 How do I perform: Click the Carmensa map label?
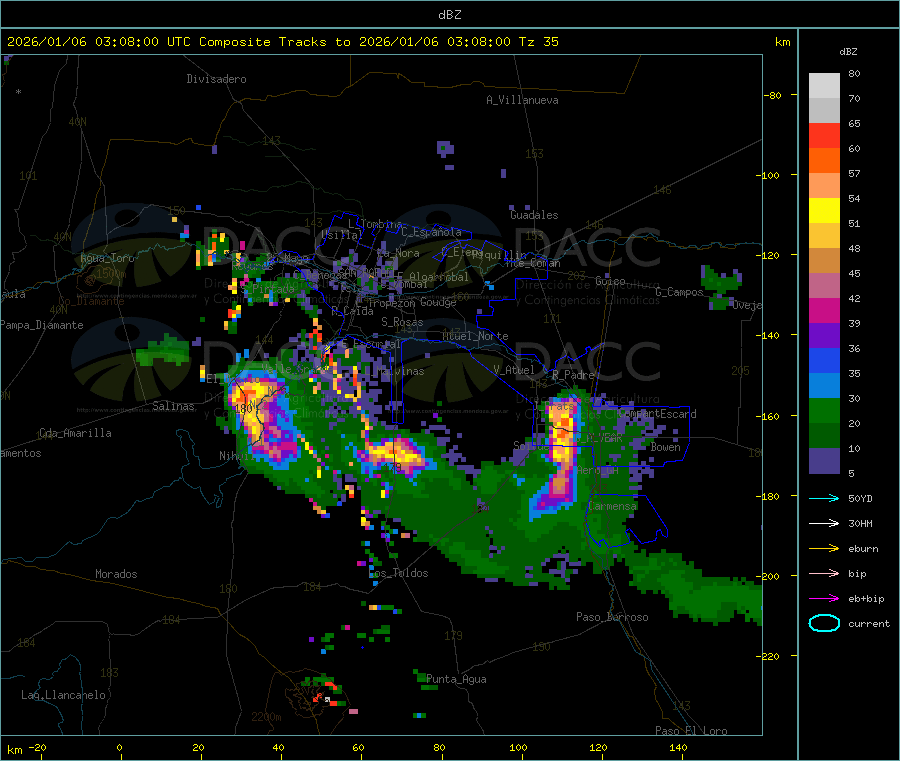613,506
